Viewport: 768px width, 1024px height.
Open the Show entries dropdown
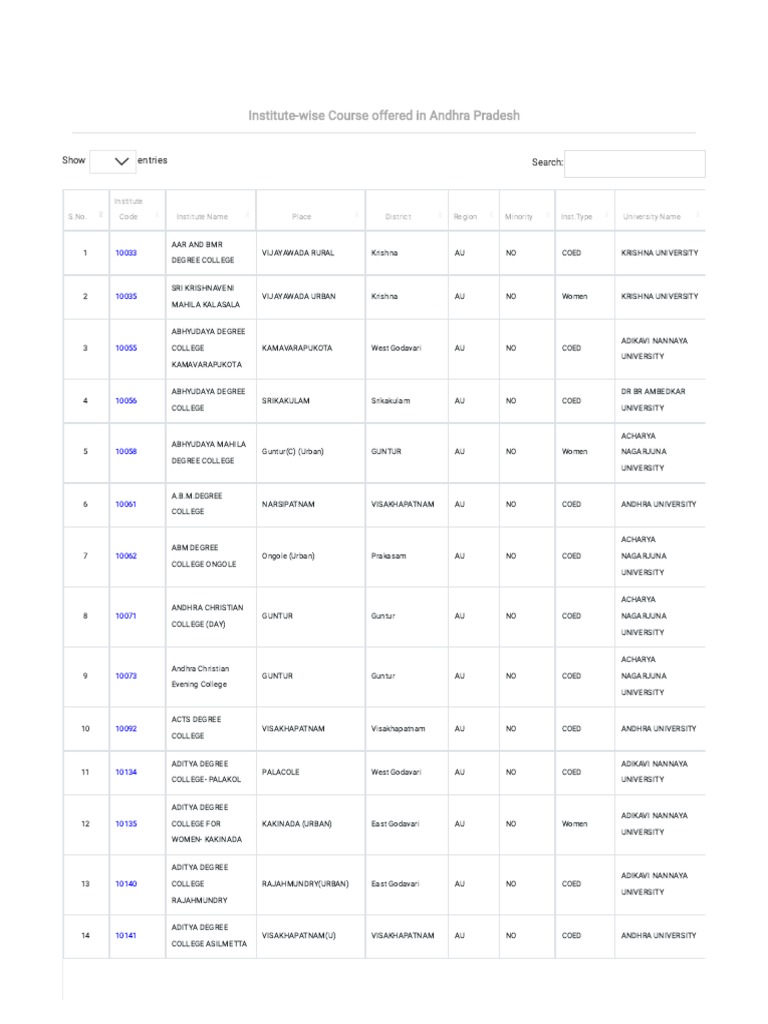[113, 161]
